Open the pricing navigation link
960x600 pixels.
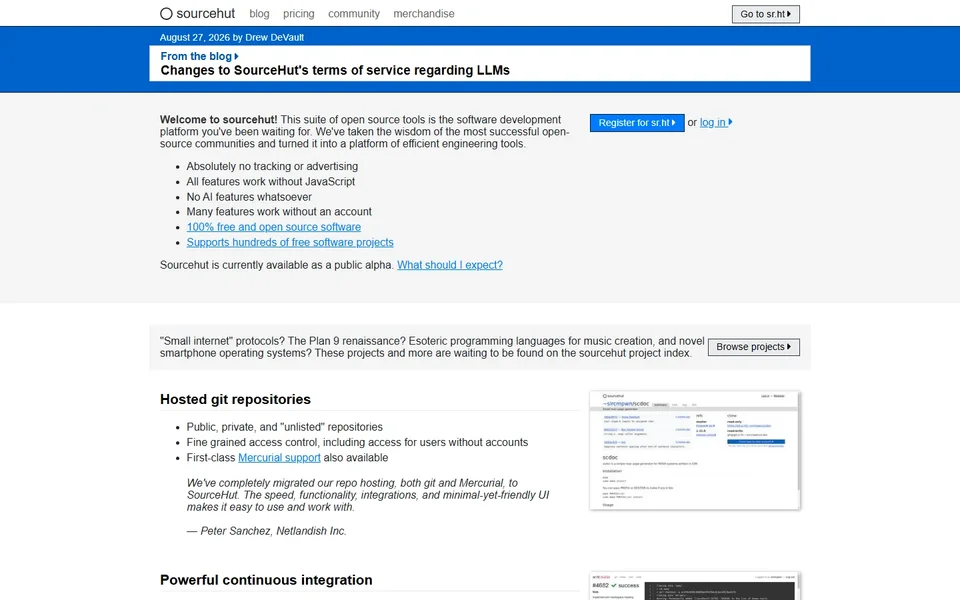pyautogui.click(x=299, y=13)
